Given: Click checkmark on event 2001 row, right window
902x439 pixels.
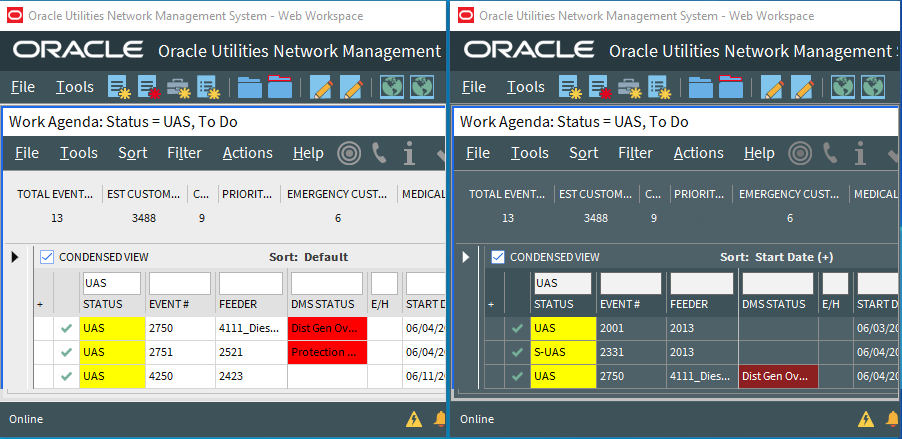Looking at the screenshot, I should pyautogui.click(x=518, y=329).
